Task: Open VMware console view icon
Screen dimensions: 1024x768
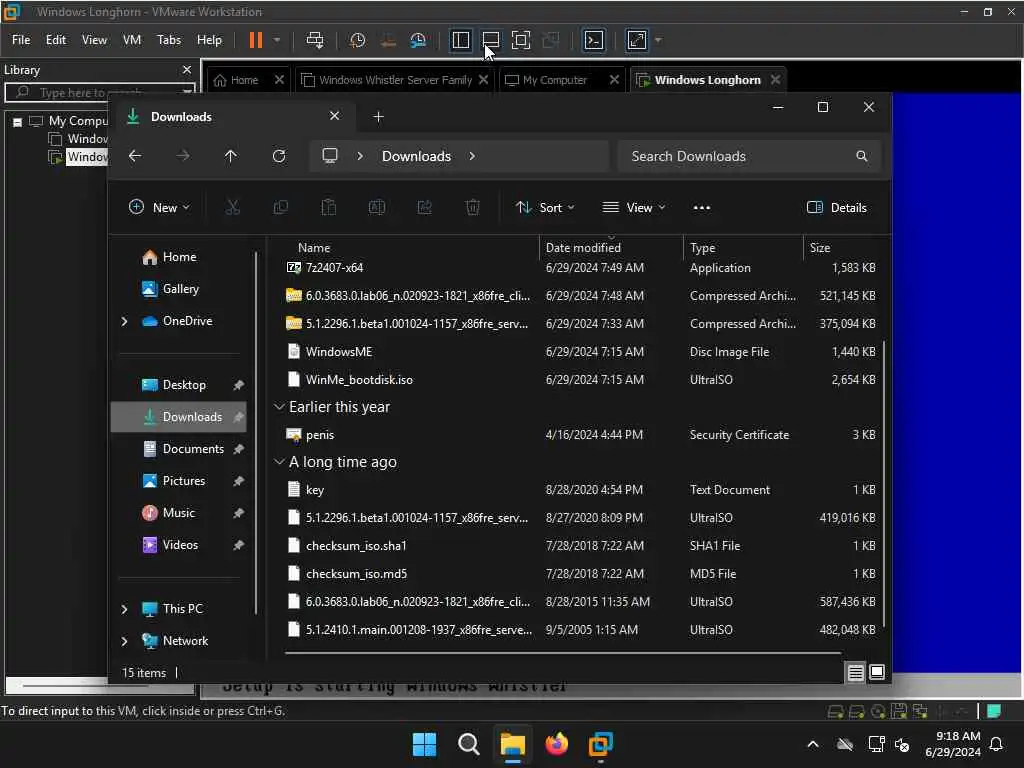Action: 594,40
